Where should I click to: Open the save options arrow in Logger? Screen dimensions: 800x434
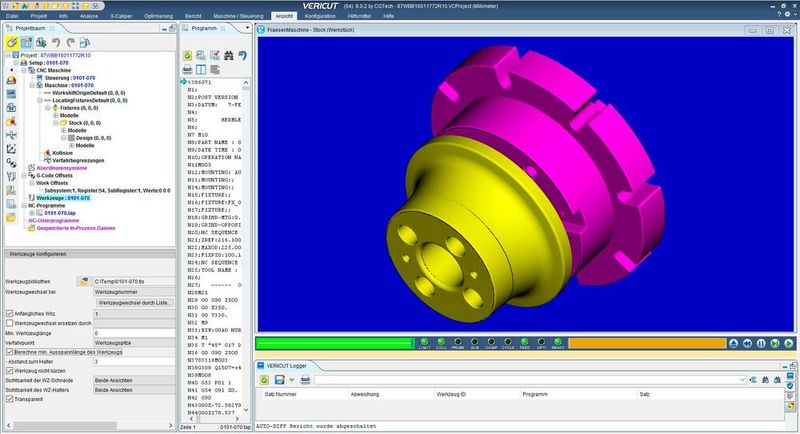click(291, 380)
